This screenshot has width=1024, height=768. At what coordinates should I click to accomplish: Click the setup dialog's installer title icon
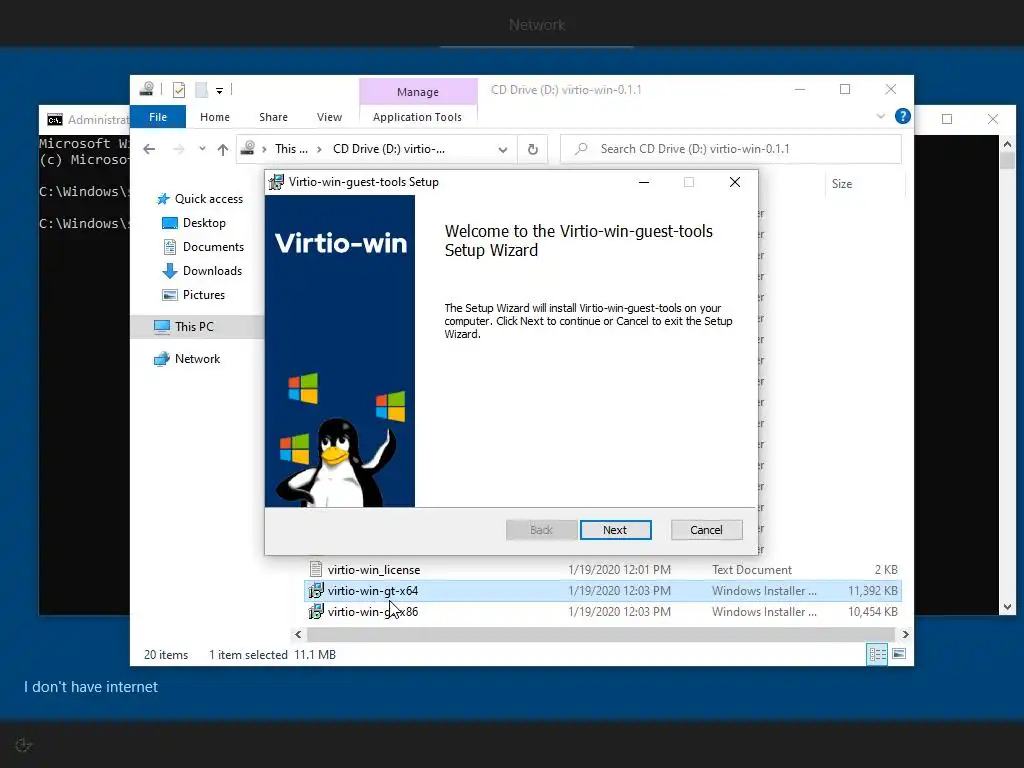point(277,182)
